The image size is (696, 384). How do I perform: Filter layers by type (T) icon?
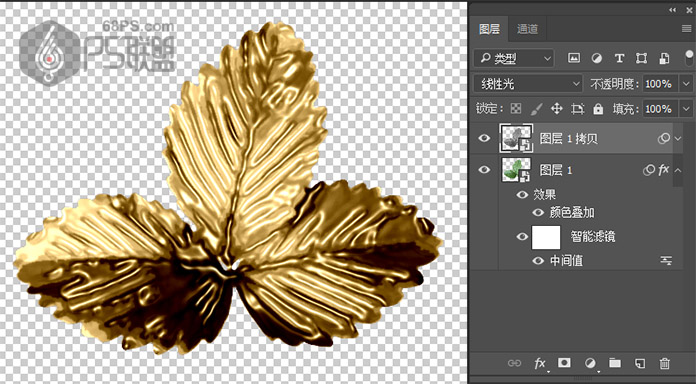coord(619,58)
